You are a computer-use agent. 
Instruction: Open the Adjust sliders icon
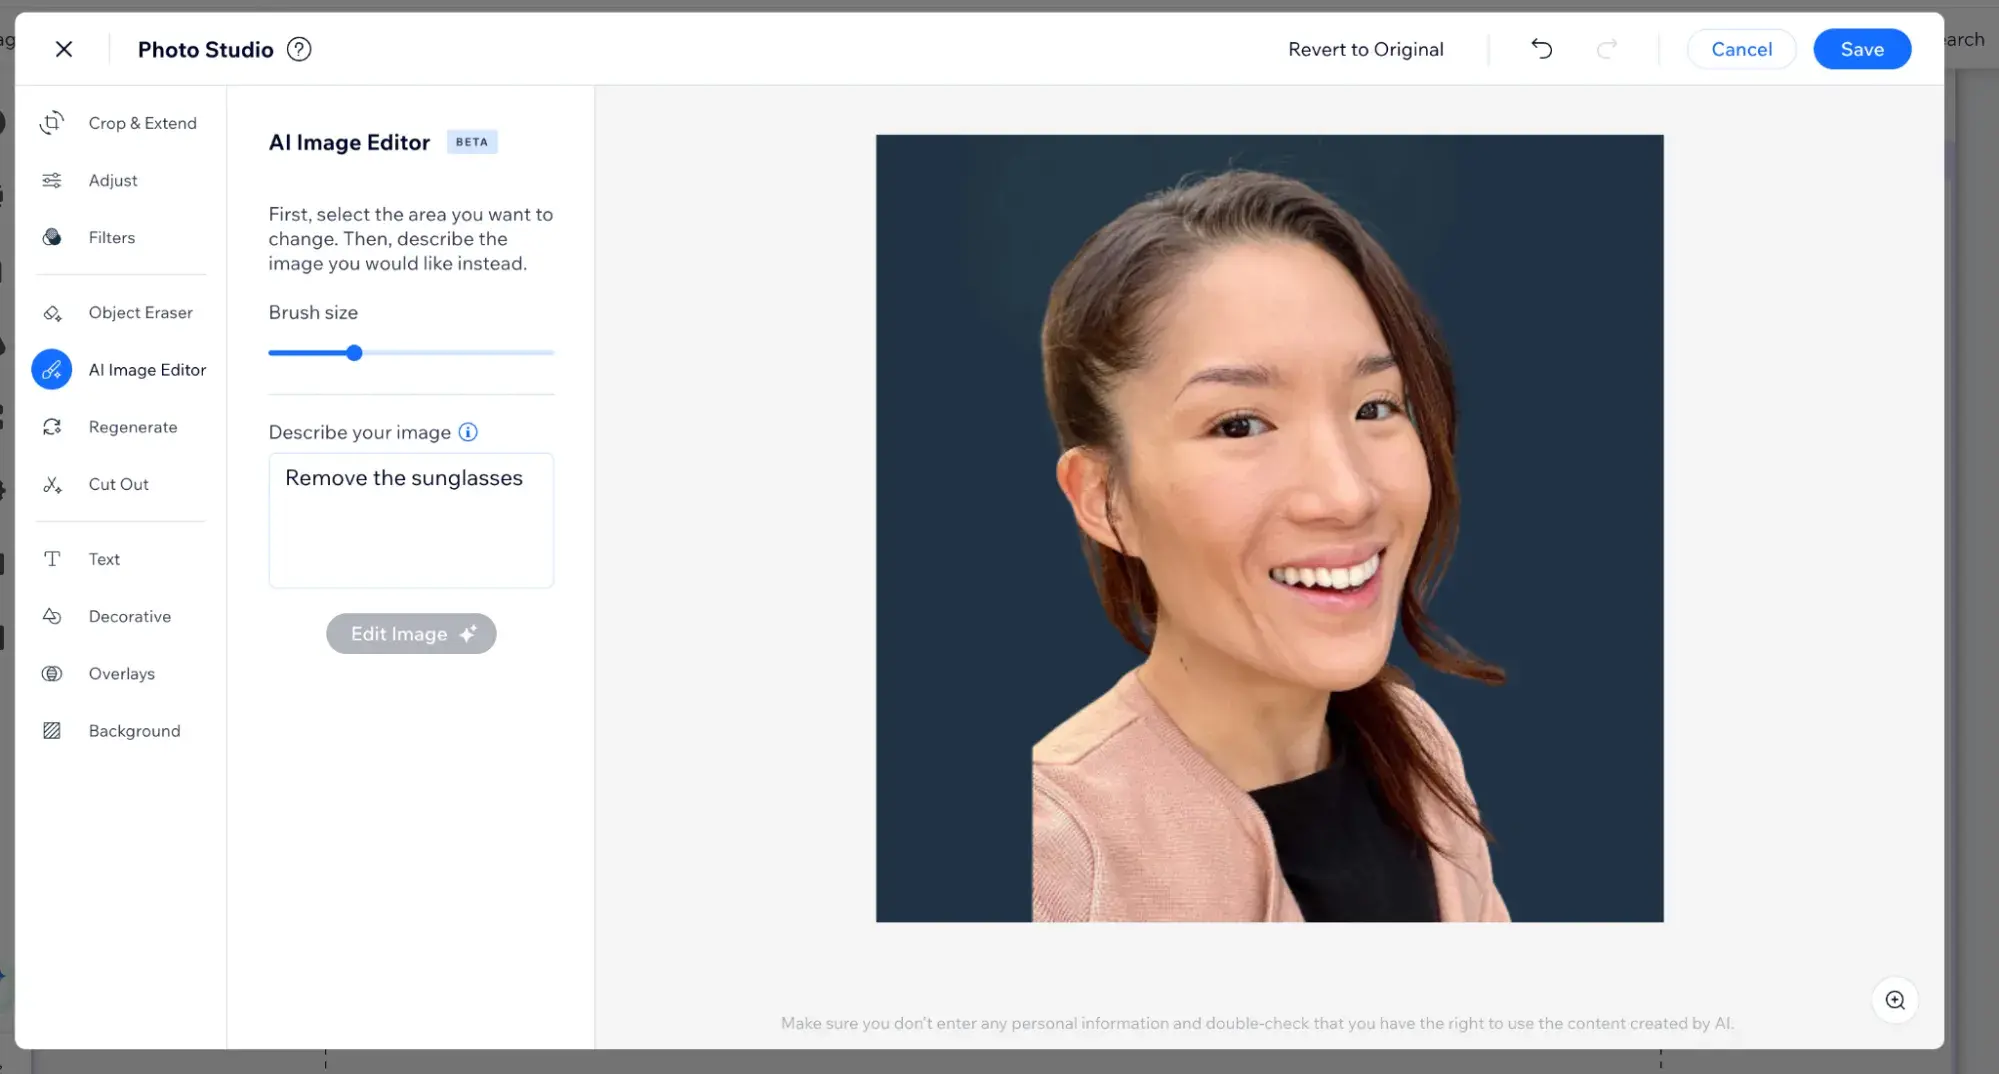pyautogui.click(x=52, y=180)
